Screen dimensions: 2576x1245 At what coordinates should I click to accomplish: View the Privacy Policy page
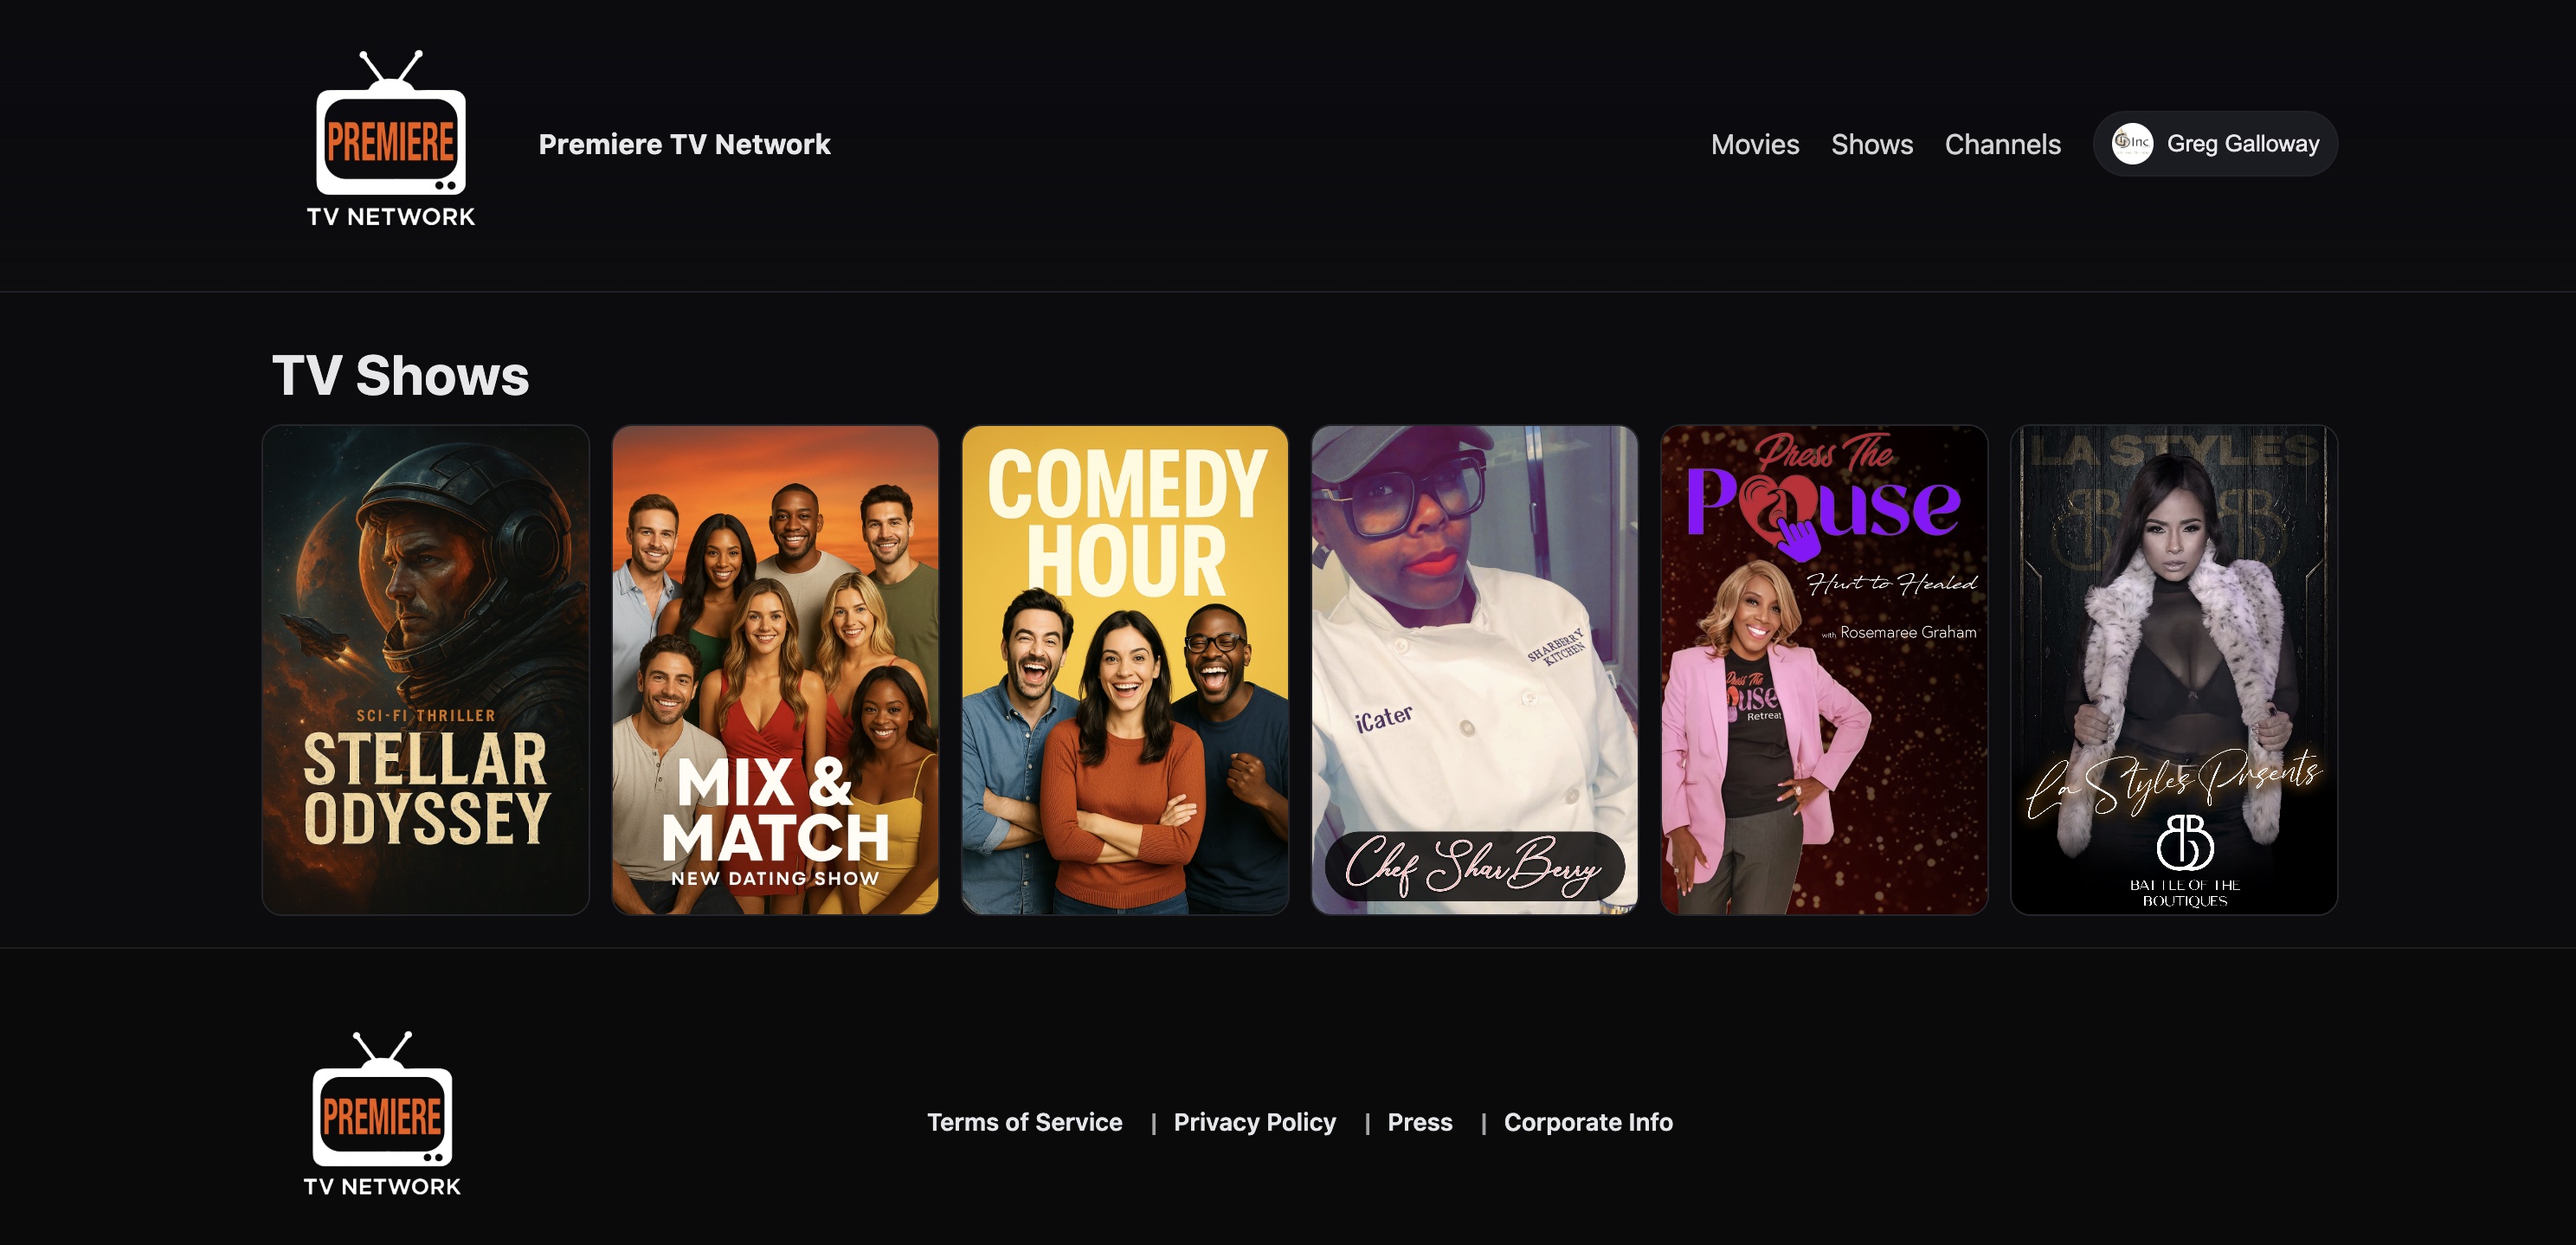tap(1254, 1122)
